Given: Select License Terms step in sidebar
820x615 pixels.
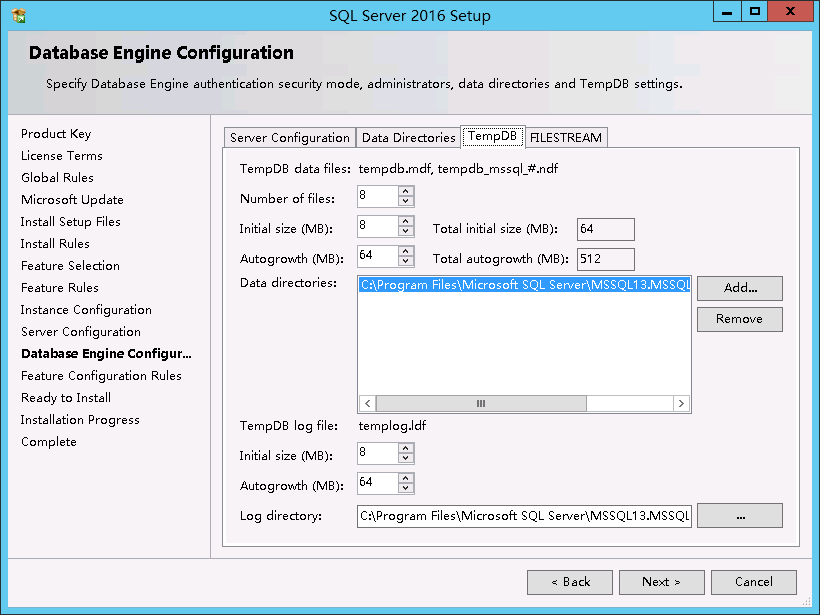Looking at the screenshot, I should (x=62, y=156).
